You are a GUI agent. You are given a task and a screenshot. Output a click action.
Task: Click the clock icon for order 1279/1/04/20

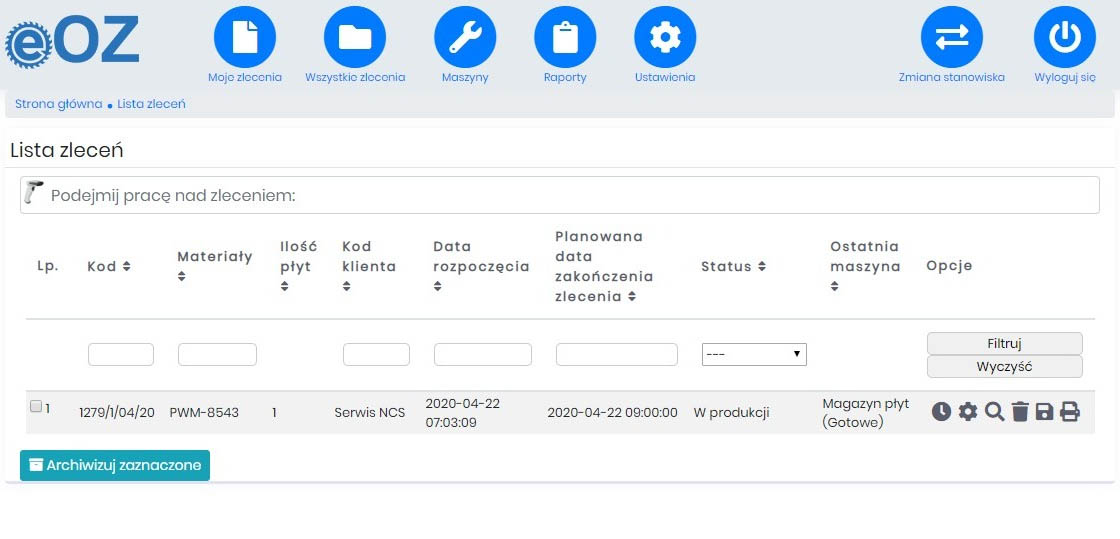tap(941, 412)
